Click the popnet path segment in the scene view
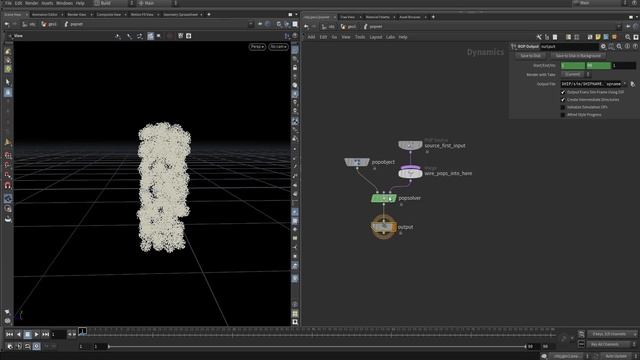Screen dimensions: 640x360 tap(73, 24)
